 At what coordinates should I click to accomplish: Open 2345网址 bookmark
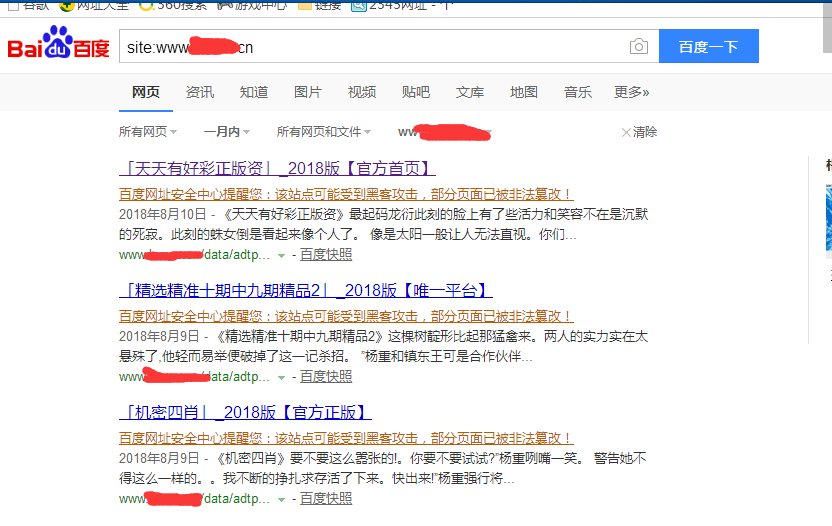coord(401,5)
